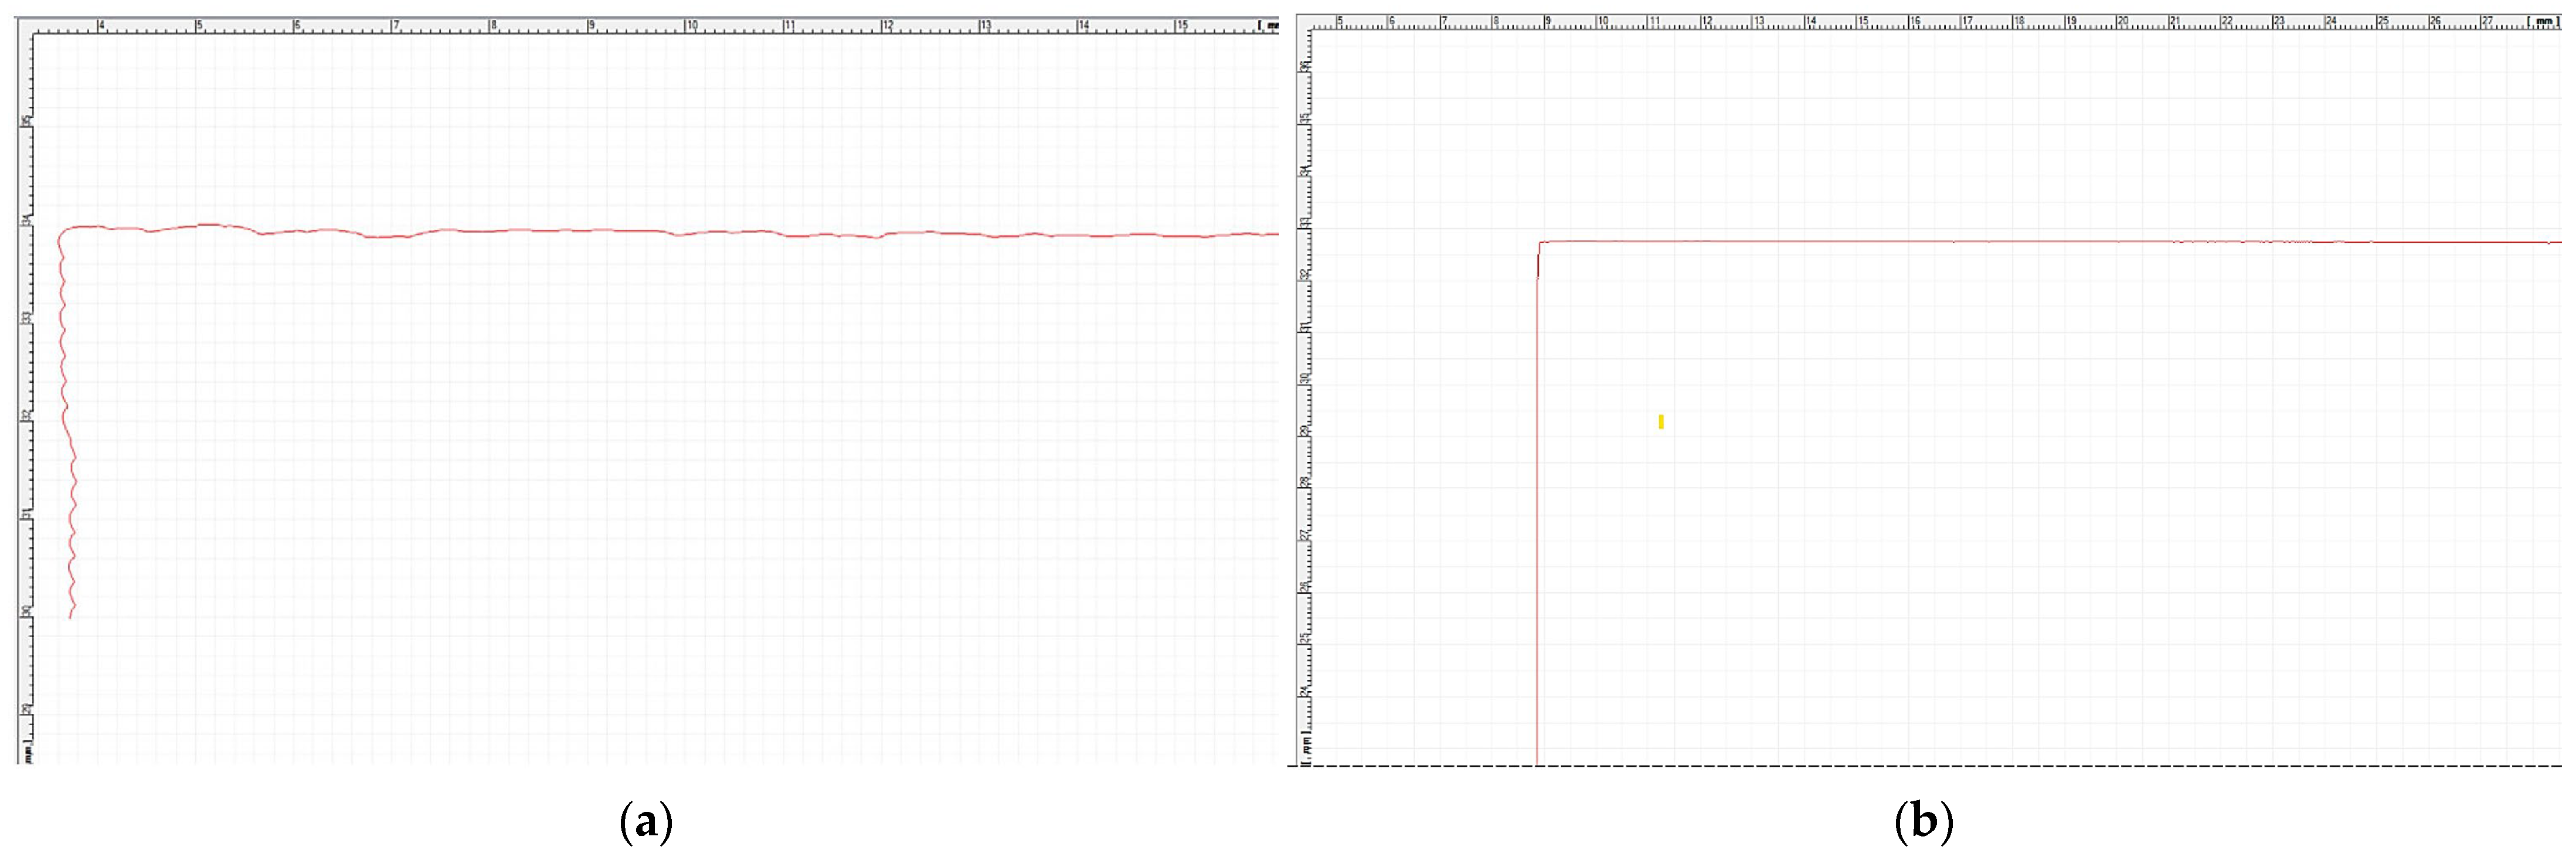This screenshot has width=2576, height=857.
Task: Click the bottom end of left wavy vertical profile
Action: [x=70, y=617]
